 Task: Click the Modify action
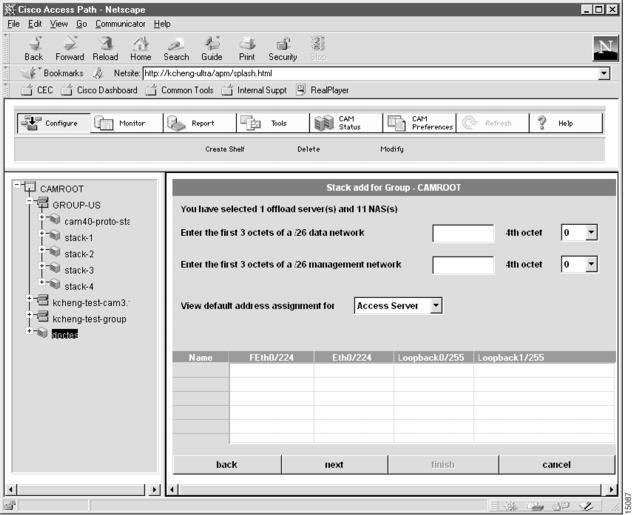392,149
